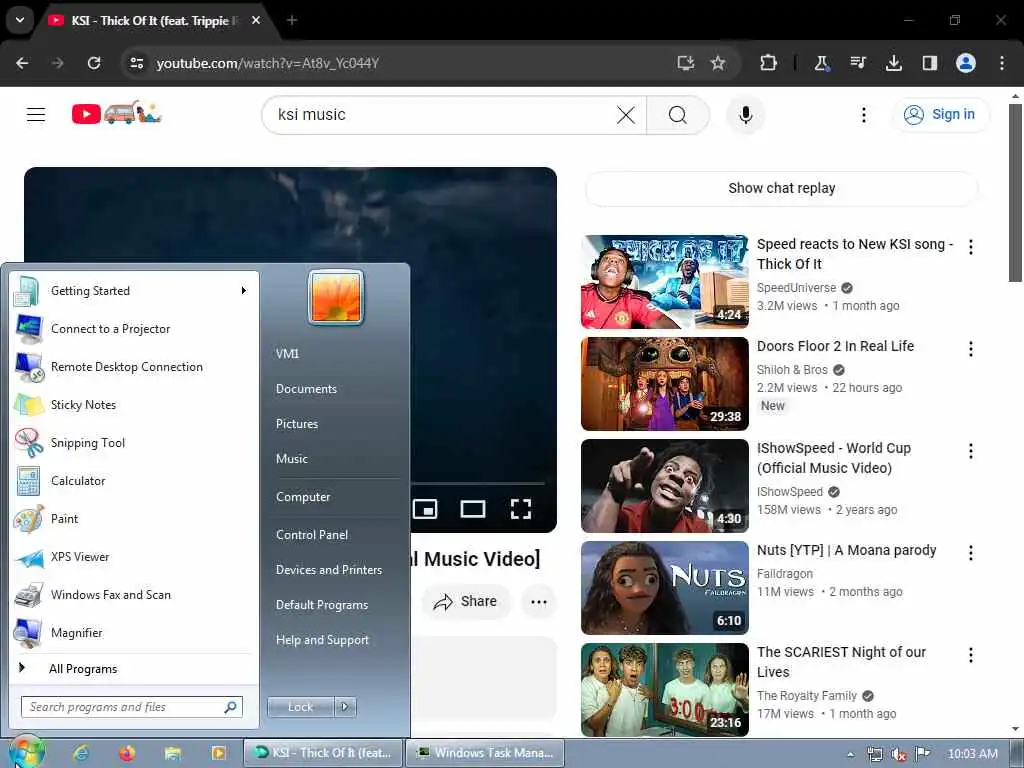The image size is (1024, 768).
Task: Launch Remote Desktop Connection
Action: (134, 367)
